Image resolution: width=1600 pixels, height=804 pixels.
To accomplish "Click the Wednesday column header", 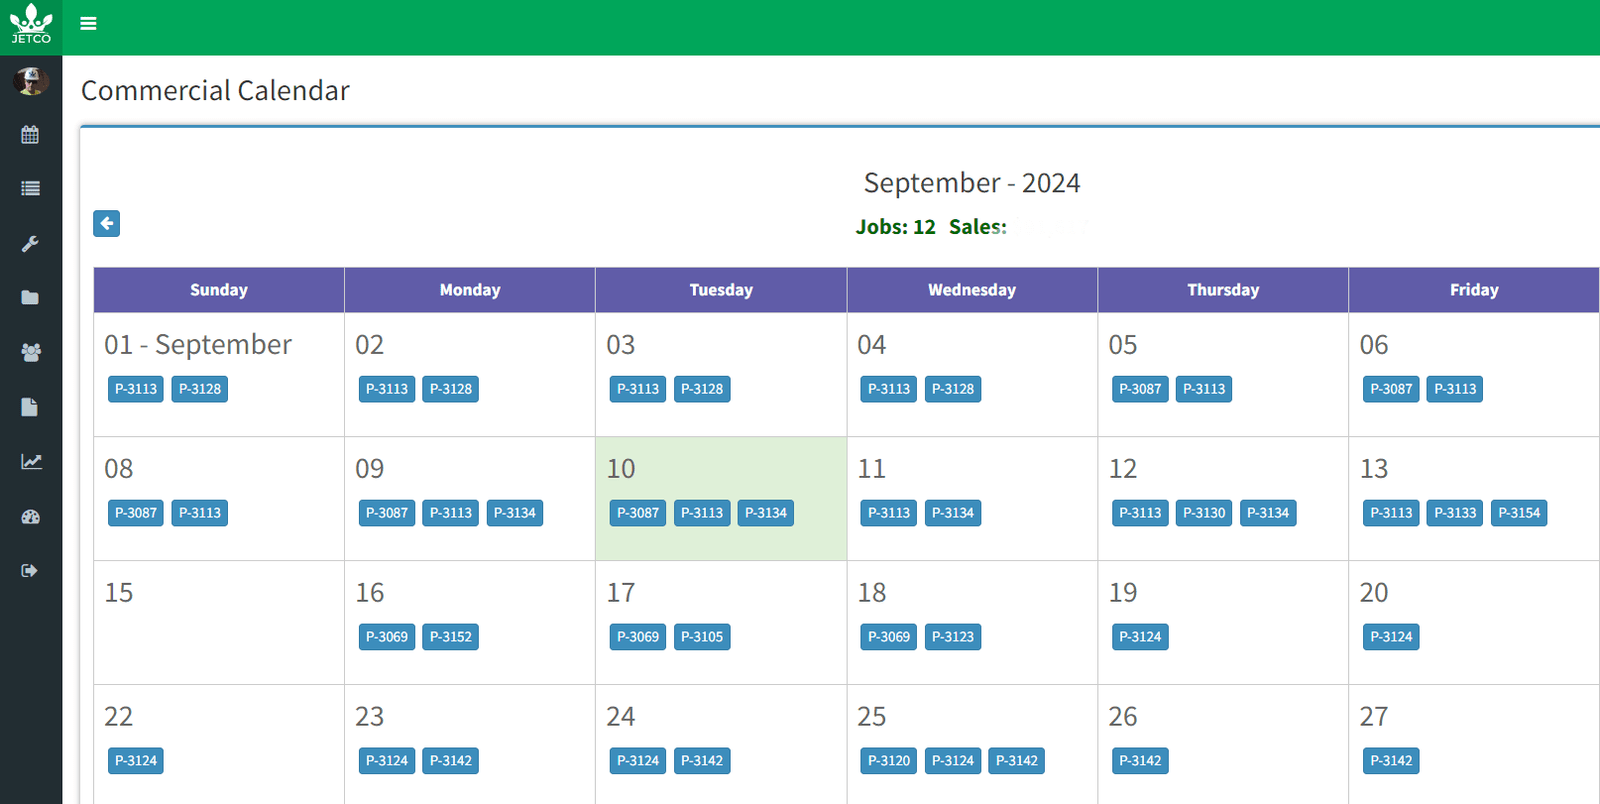I will coord(971,290).
